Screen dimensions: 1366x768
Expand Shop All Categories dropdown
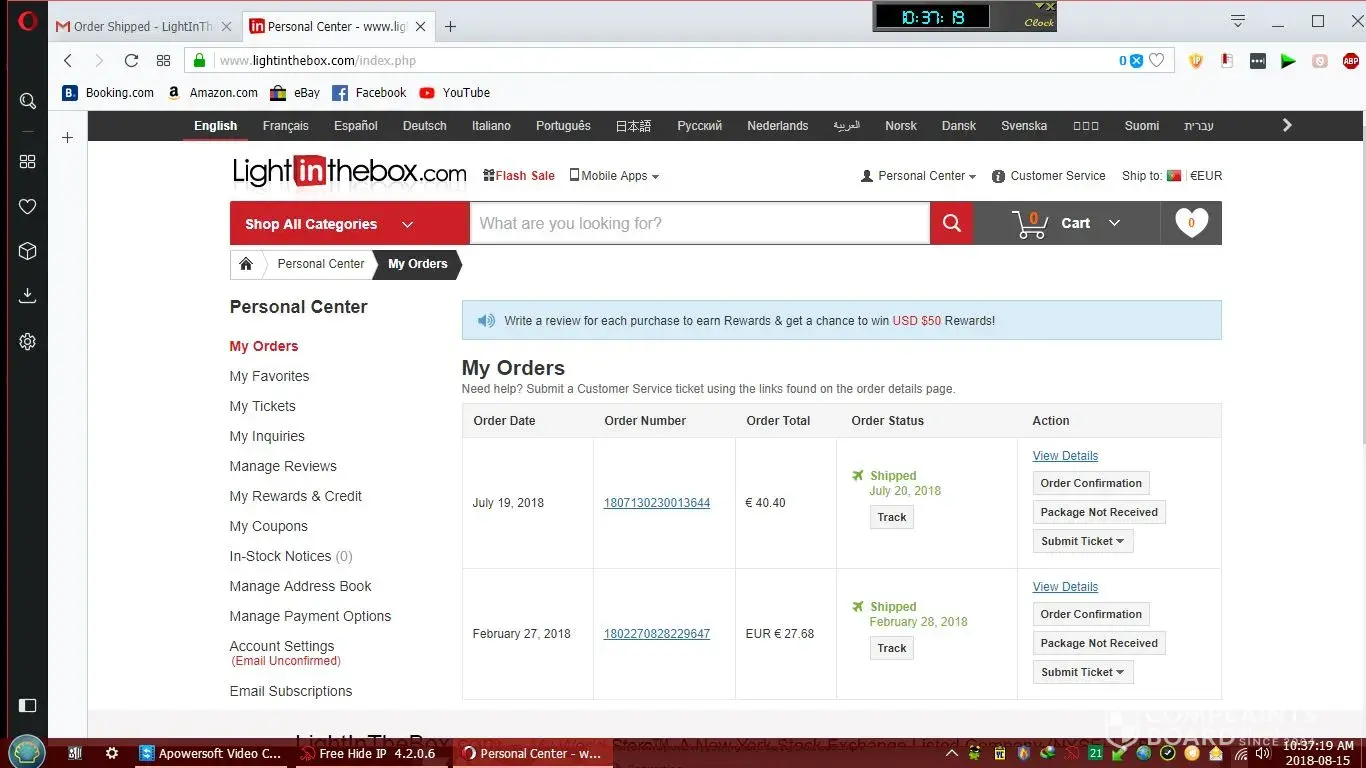click(x=350, y=223)
